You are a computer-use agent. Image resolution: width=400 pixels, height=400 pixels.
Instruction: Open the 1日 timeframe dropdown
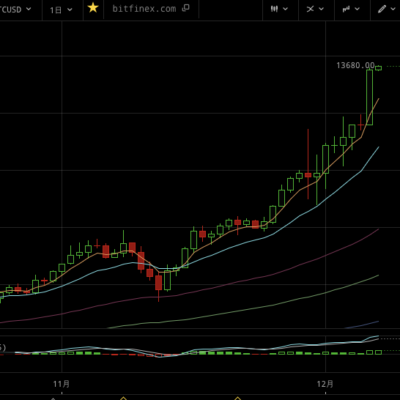(x=61, y=10)
